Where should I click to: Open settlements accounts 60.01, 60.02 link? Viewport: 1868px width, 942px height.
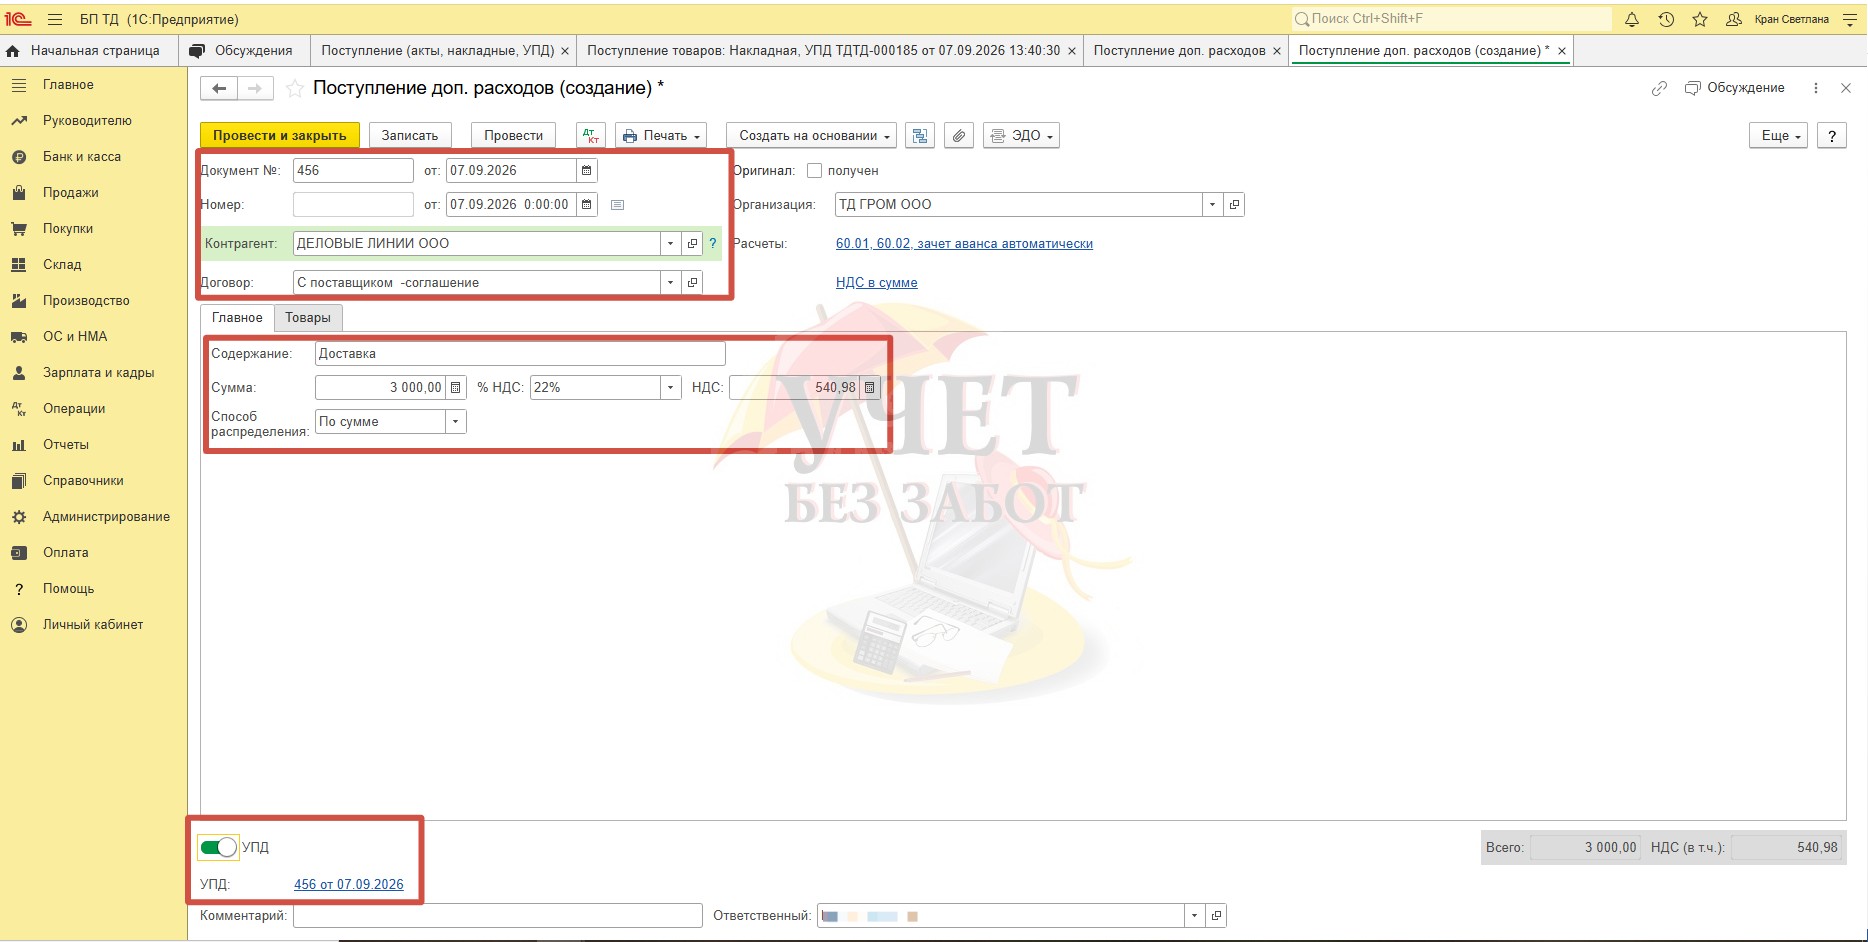[x=964, y=243]
